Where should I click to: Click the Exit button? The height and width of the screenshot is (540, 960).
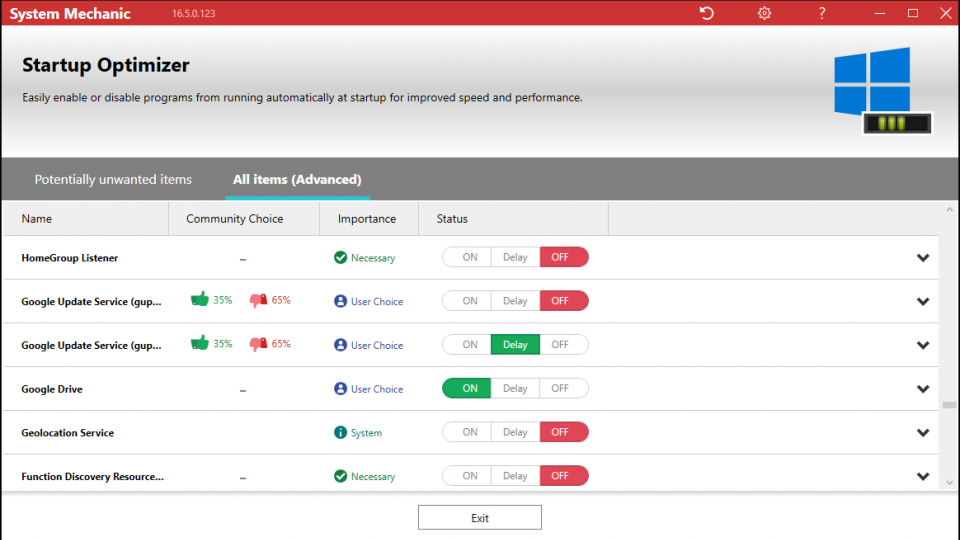click(x=480, y=517)
